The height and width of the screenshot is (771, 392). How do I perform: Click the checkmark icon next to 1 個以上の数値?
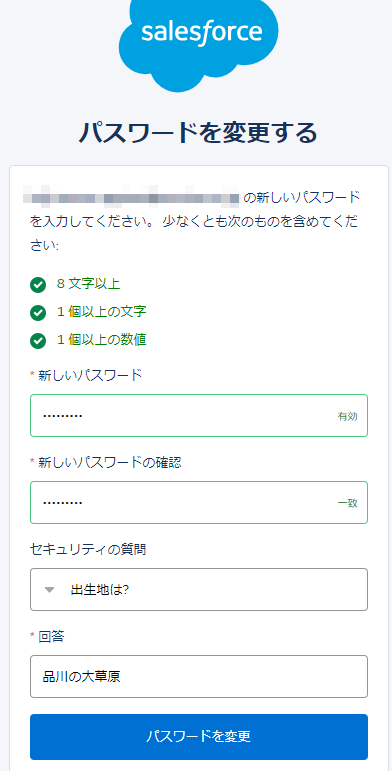(38, 341)
